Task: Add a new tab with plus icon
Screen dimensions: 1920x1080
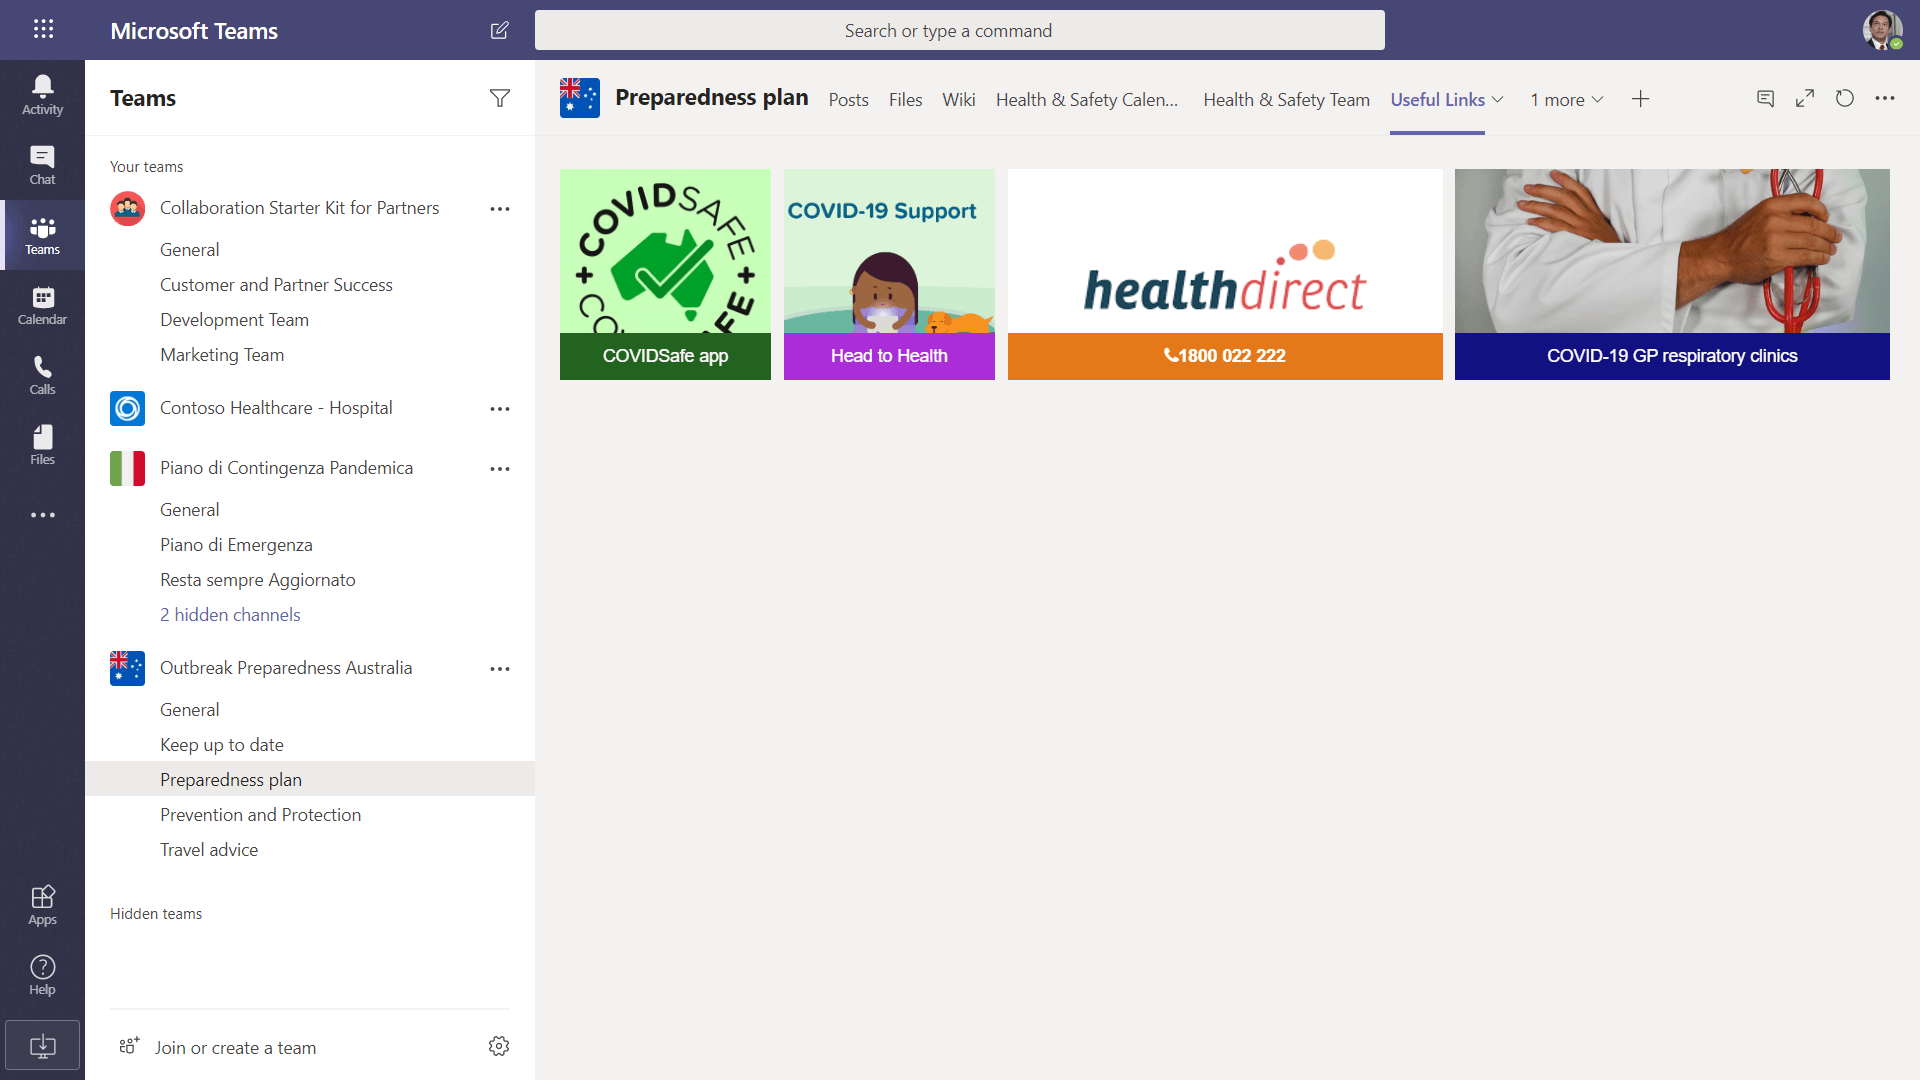Action: [1640, 99]
